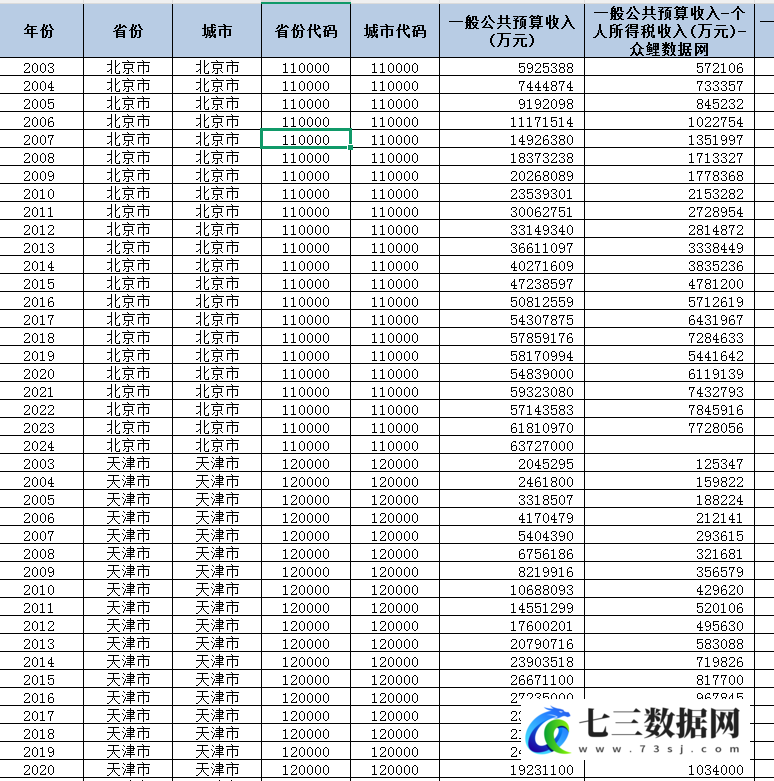Click income tax value 7284633
Viewport: 774px width, 781px height.
tap(716, 338)
